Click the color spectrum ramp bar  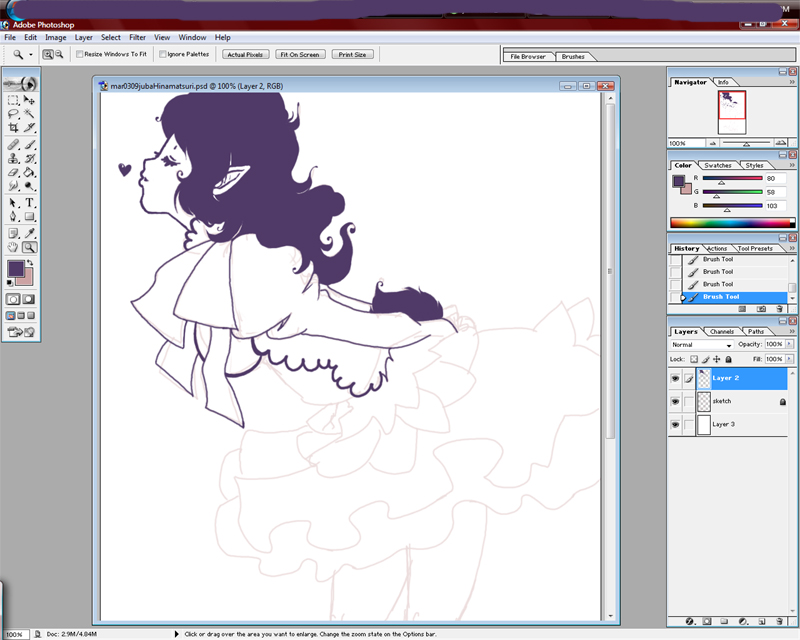(x=728, y=222)
